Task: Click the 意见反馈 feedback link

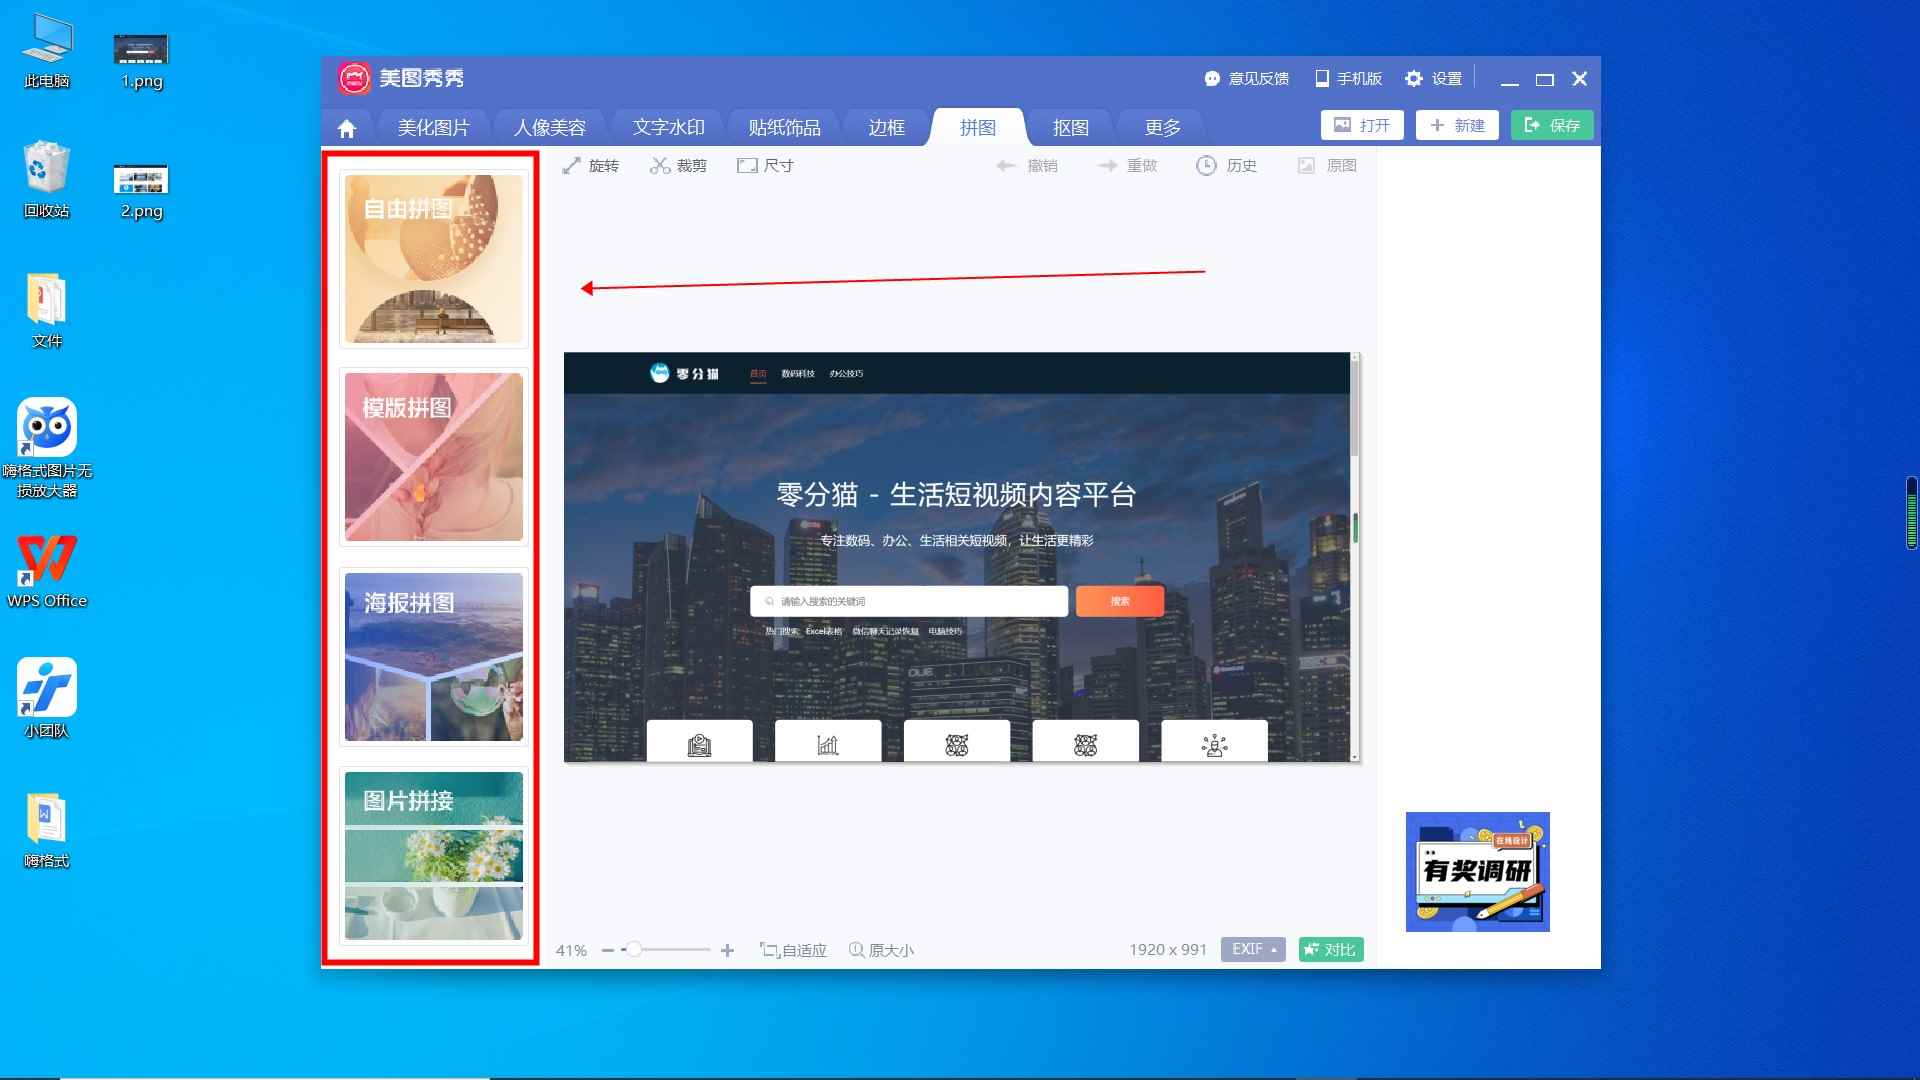Action: point(1248,78)
